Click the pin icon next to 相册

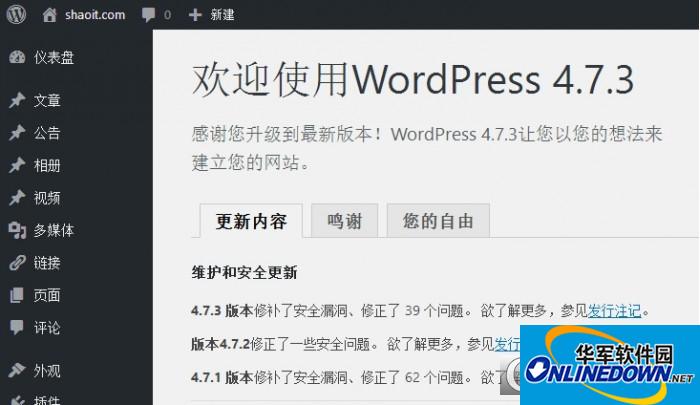pyautogui.click(x=17, y=165)
